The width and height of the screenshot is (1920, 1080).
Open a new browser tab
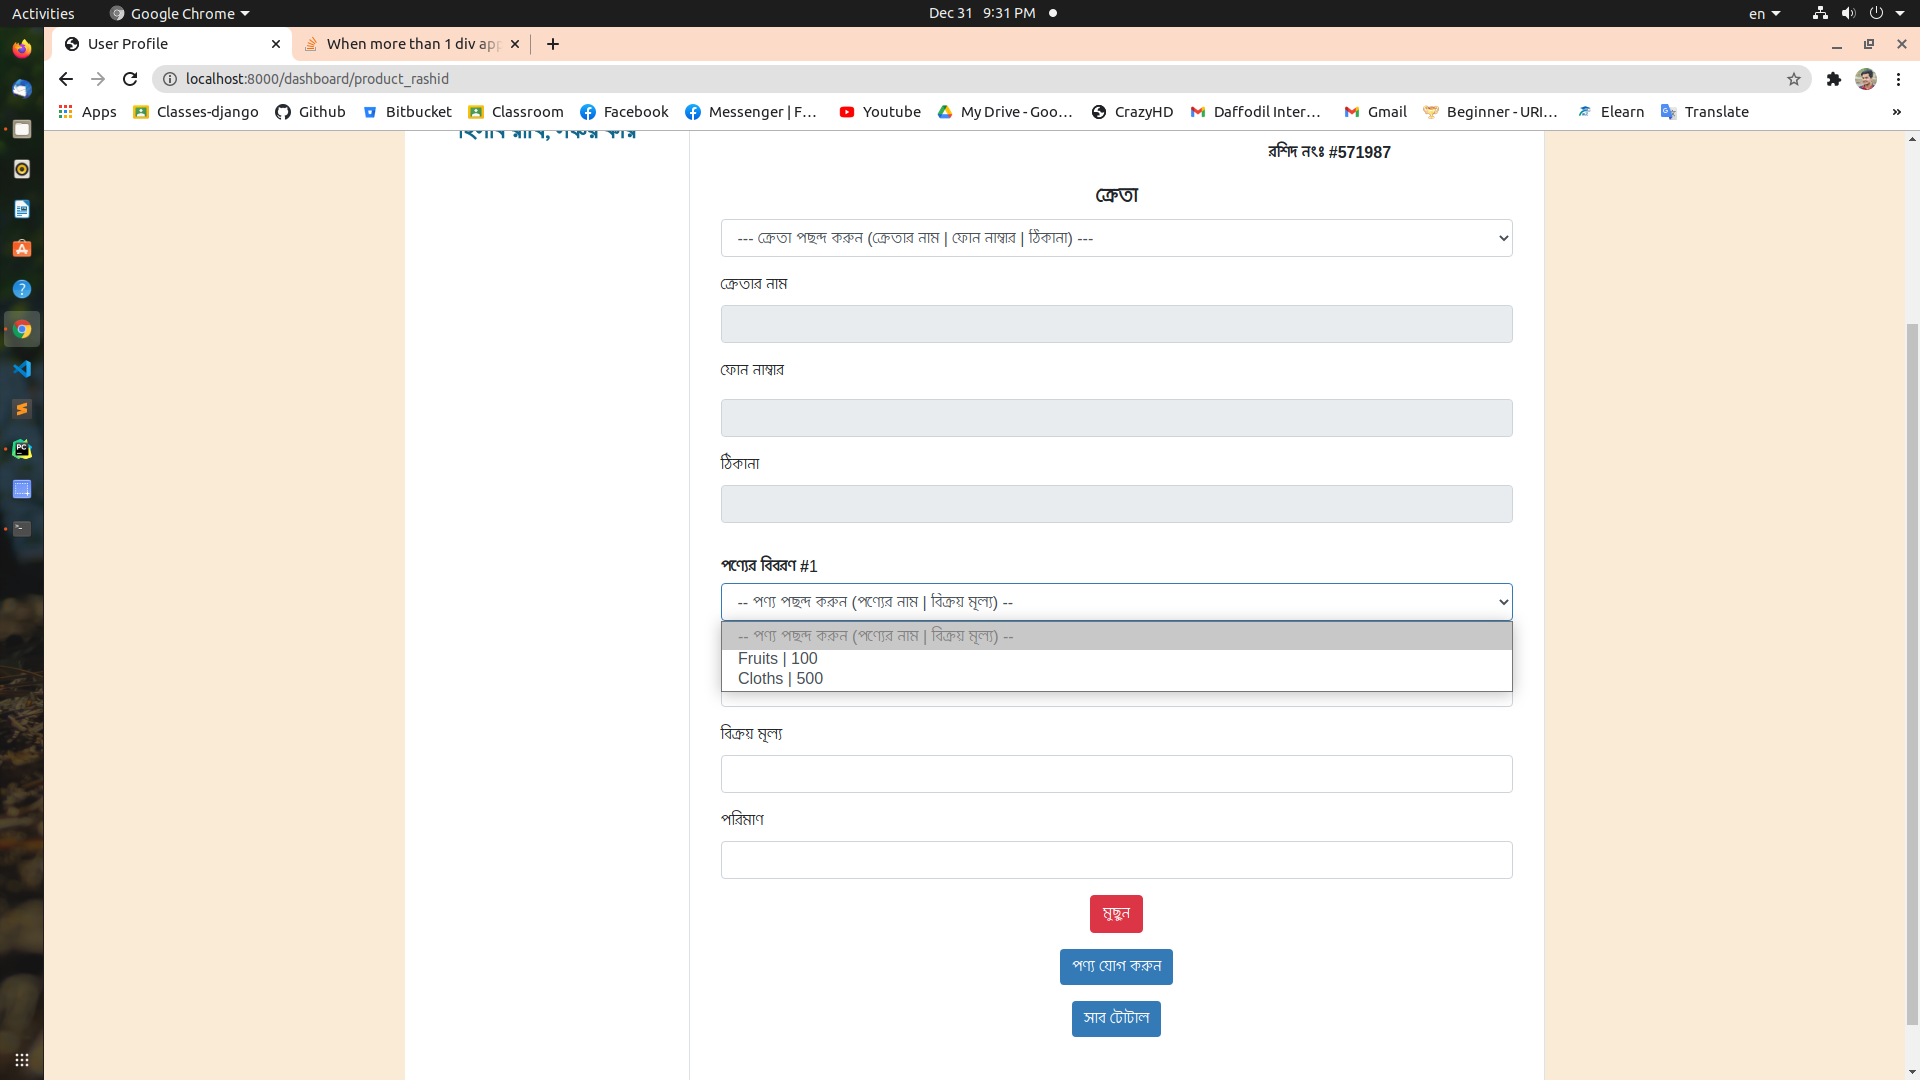click(x=553, y=44)
